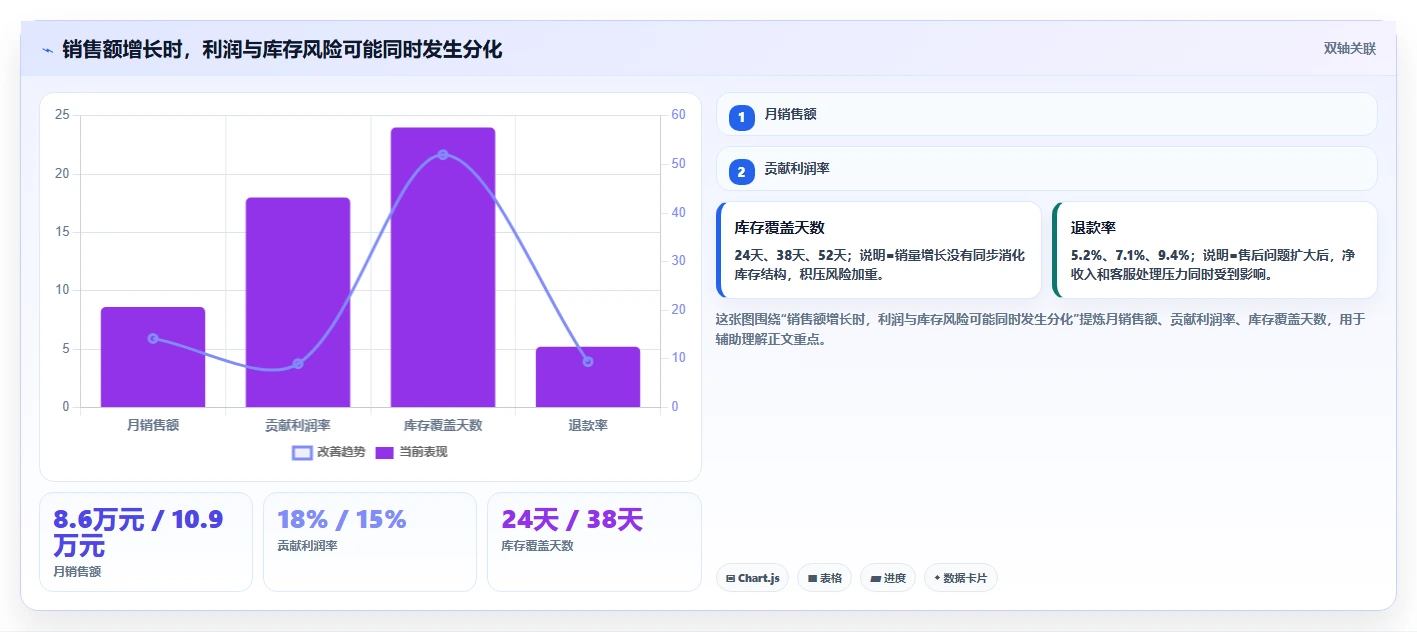The height and width of the screenshot is (632, 1417).
Task: Click the star icon in 数据卡片 tag
Action: click(x=937, y=578)
